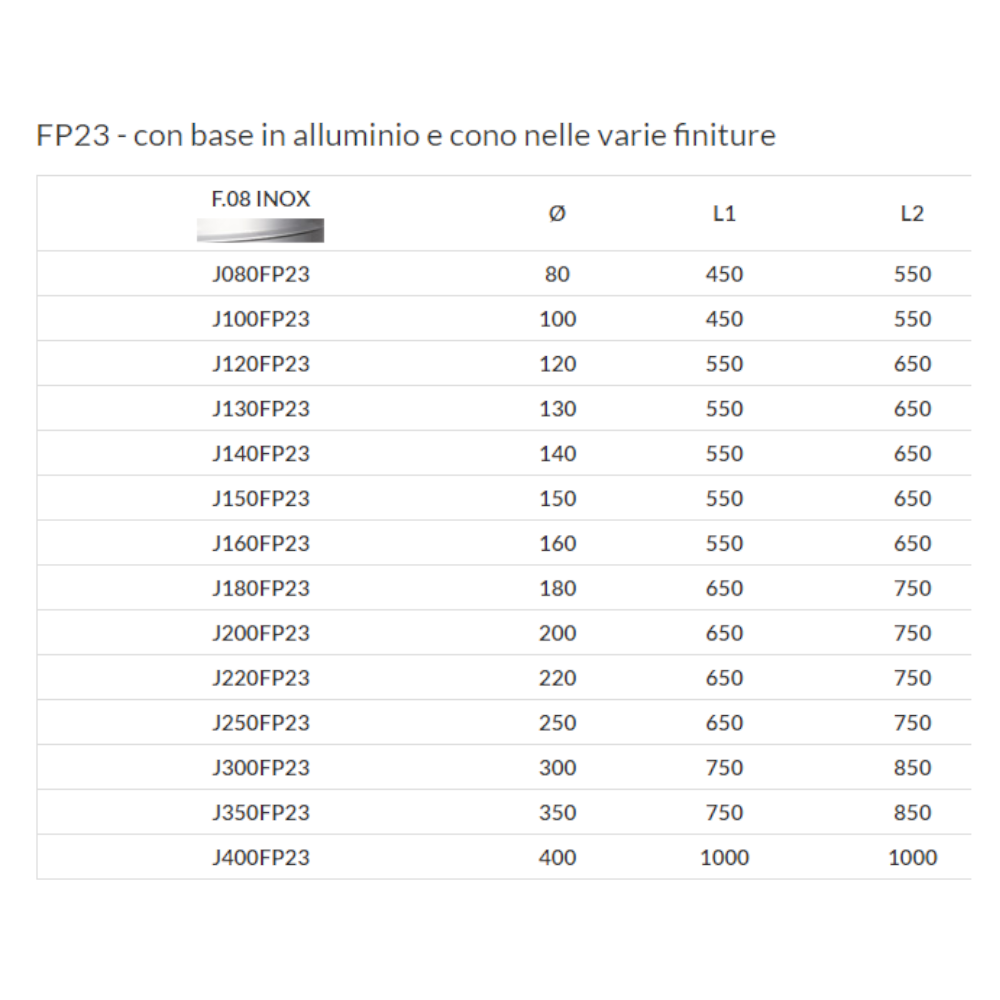Select product code J140FP23
The image size is (1000, 1000).
pos(260,454)
